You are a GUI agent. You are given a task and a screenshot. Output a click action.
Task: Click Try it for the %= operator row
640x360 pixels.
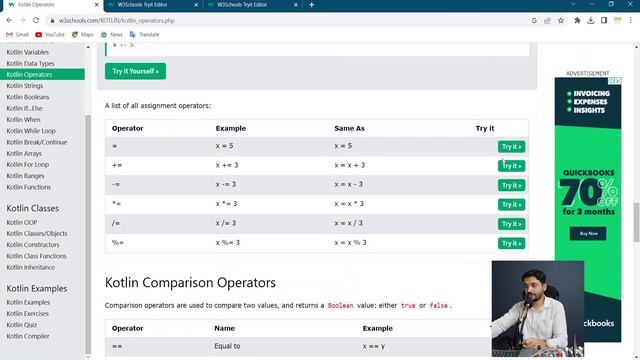point(511,243)
